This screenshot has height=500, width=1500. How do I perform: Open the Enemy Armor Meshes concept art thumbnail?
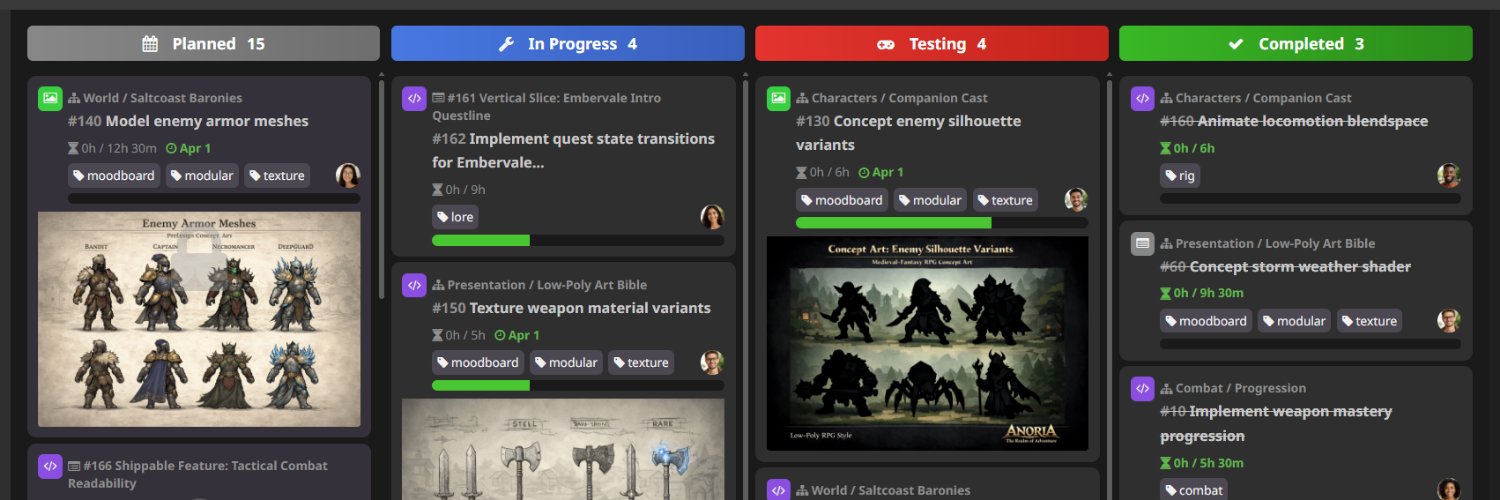199,319
